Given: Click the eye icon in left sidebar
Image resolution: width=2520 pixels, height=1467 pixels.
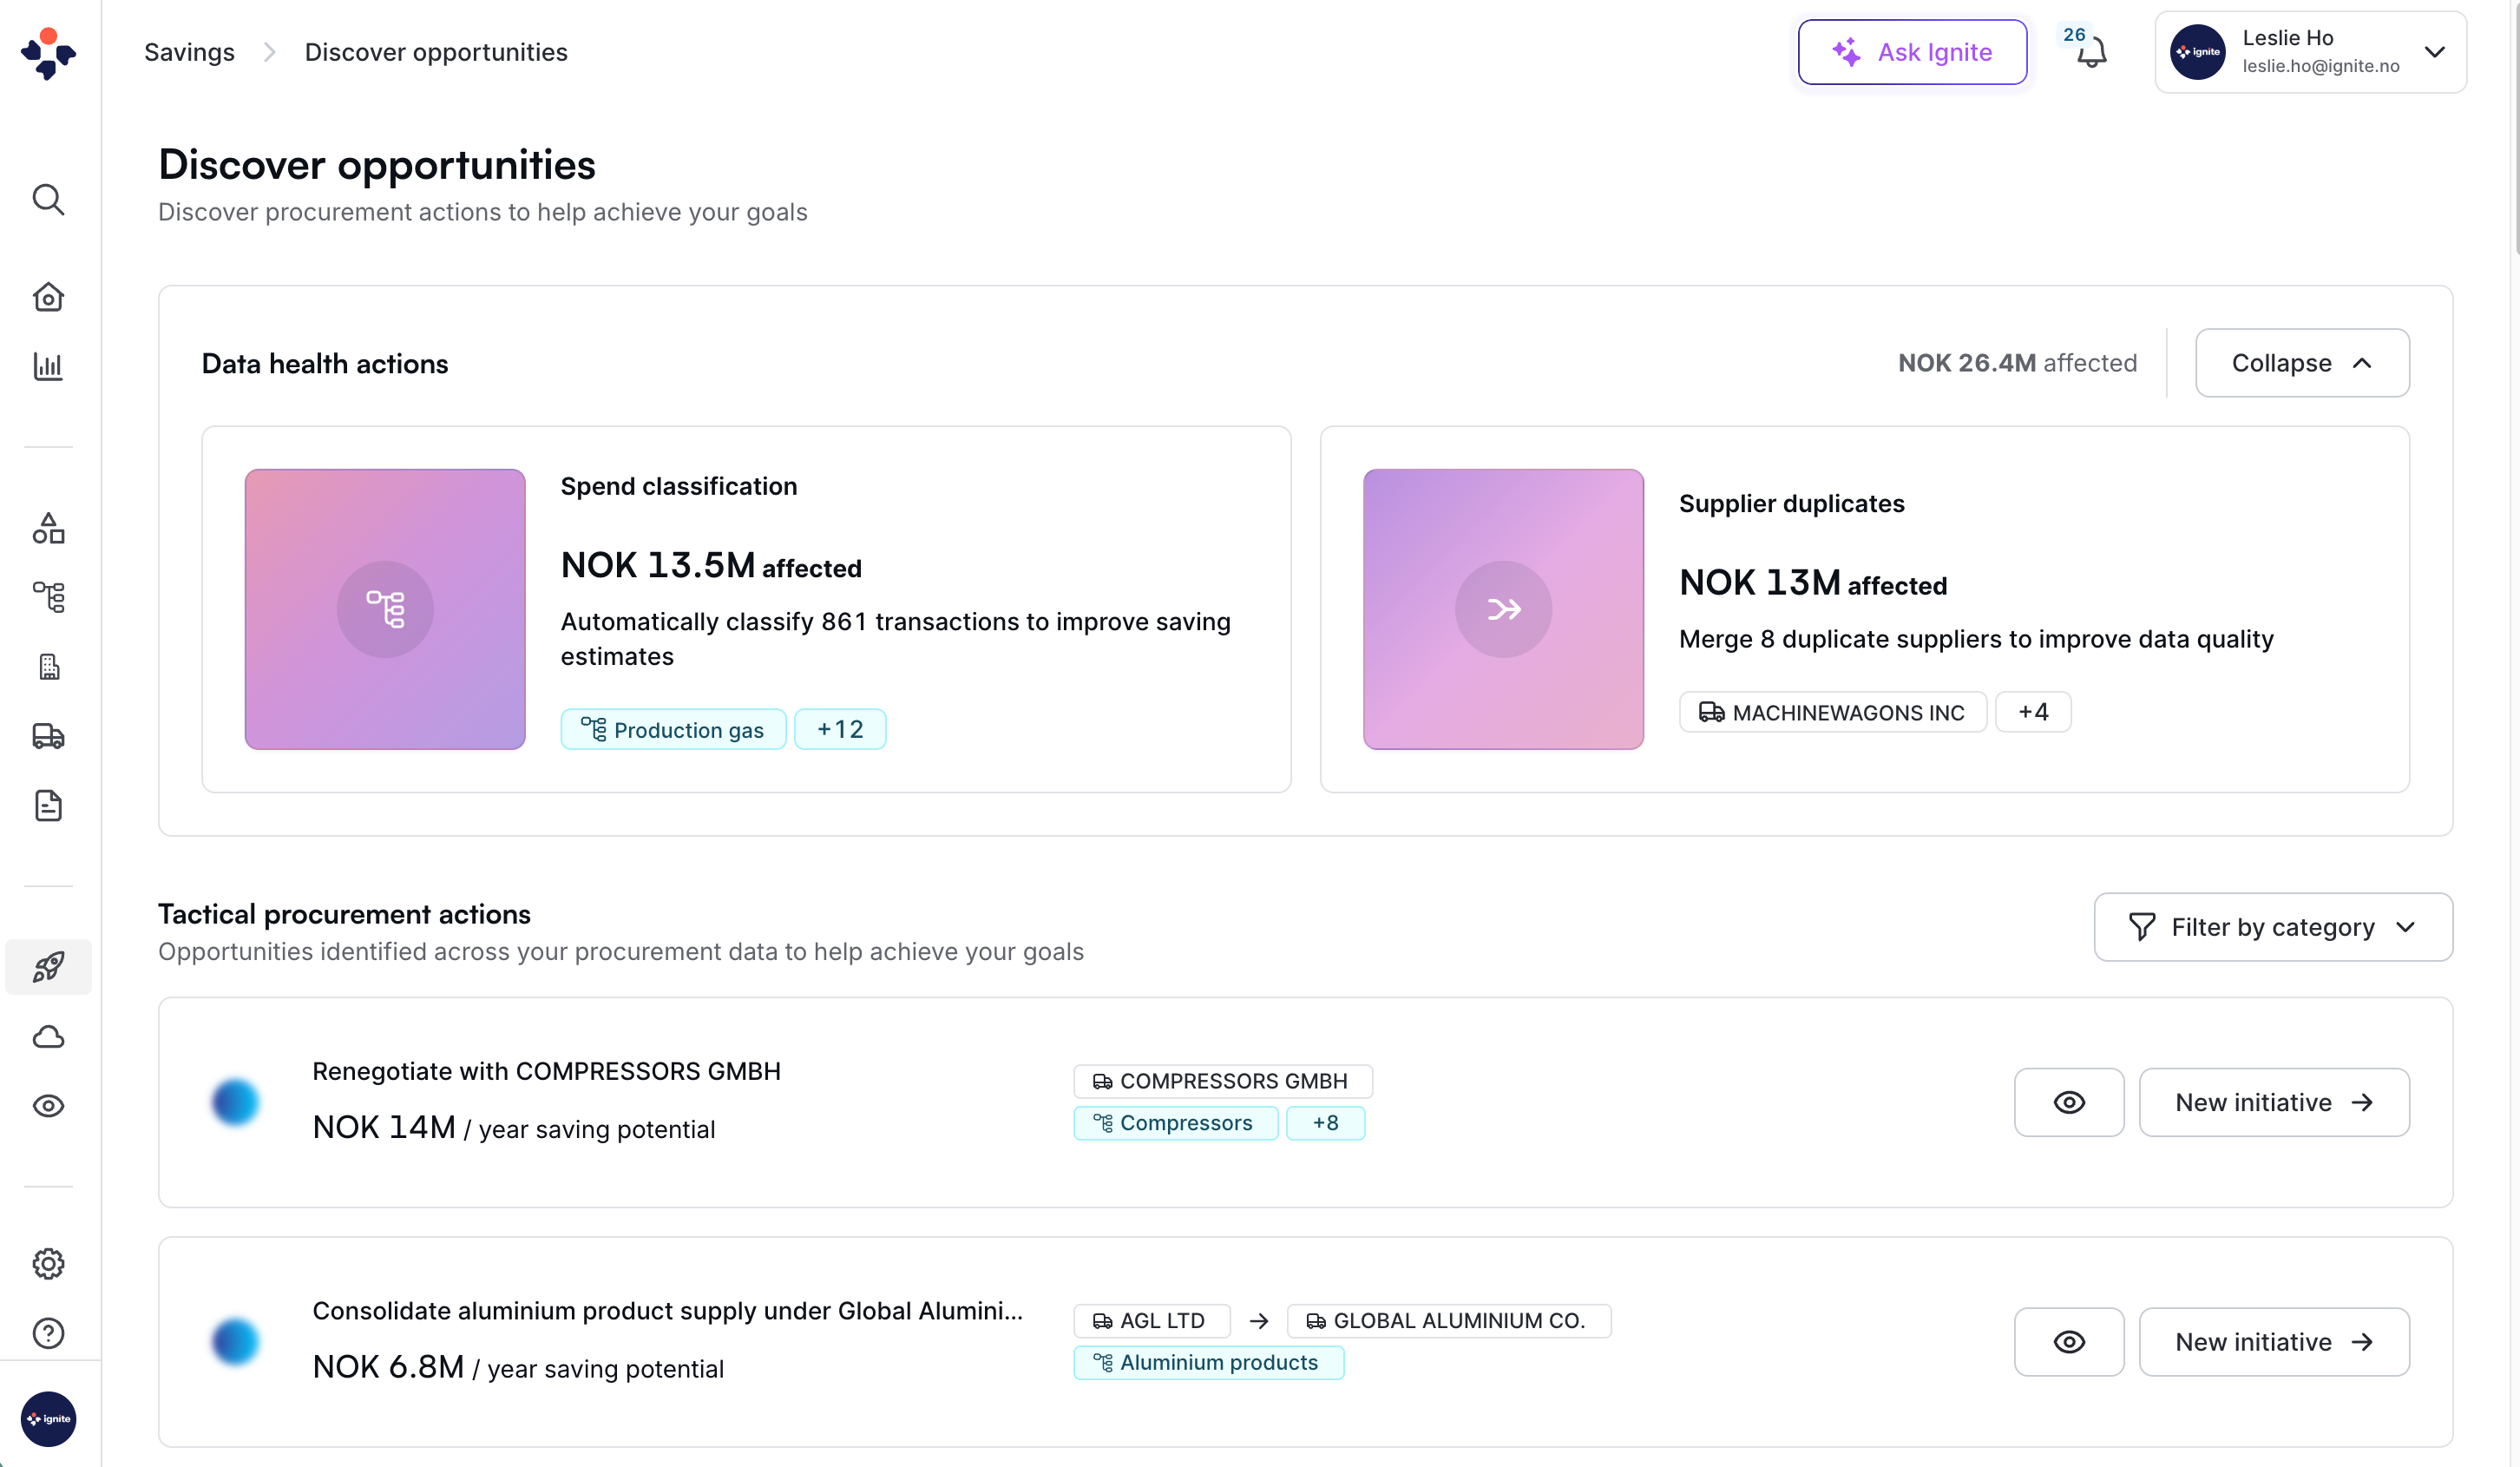Looking at the screenshot, I should (48, 1105).
